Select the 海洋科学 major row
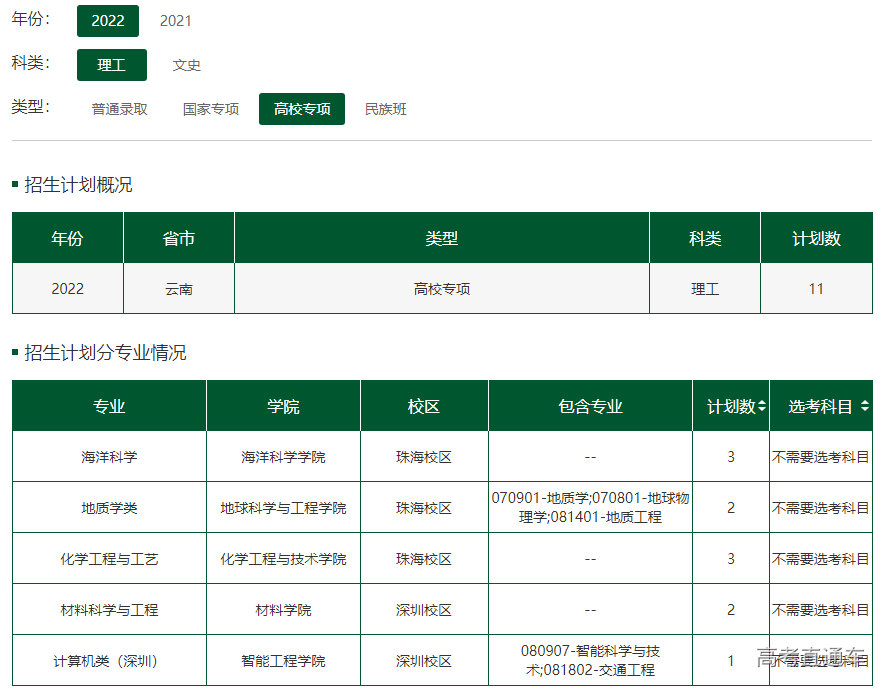 (x=109, y=457)
